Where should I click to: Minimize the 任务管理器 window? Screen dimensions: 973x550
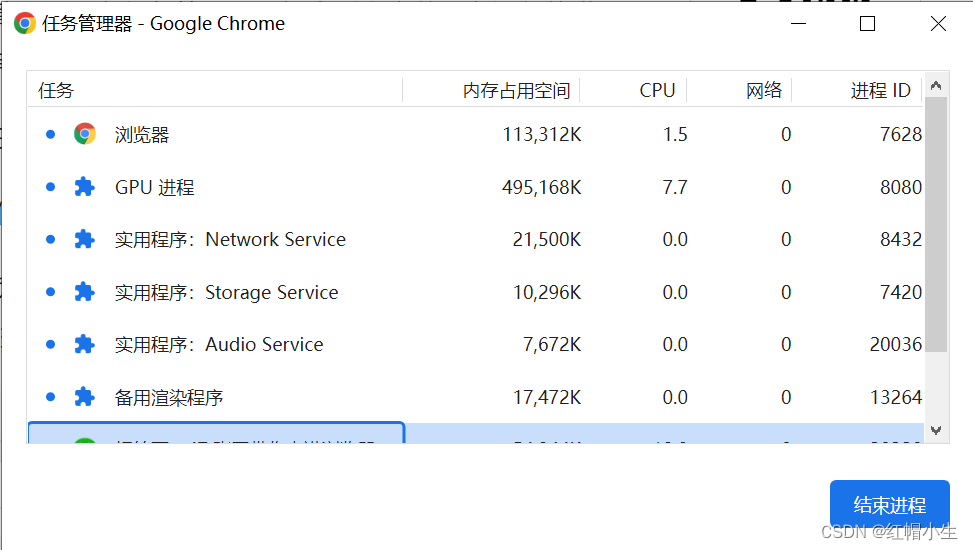click(799, 24)
